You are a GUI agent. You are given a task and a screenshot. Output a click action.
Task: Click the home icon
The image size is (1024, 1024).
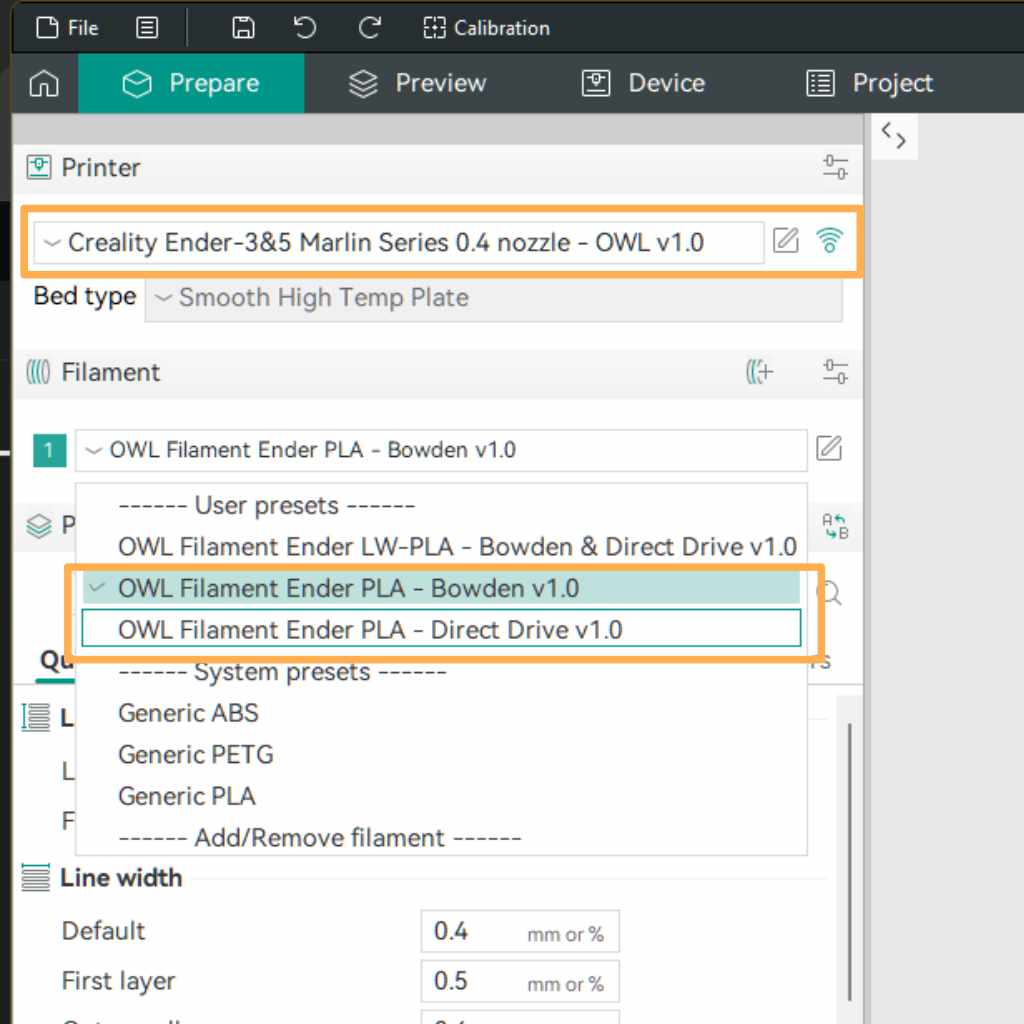[x=43, y=84]
